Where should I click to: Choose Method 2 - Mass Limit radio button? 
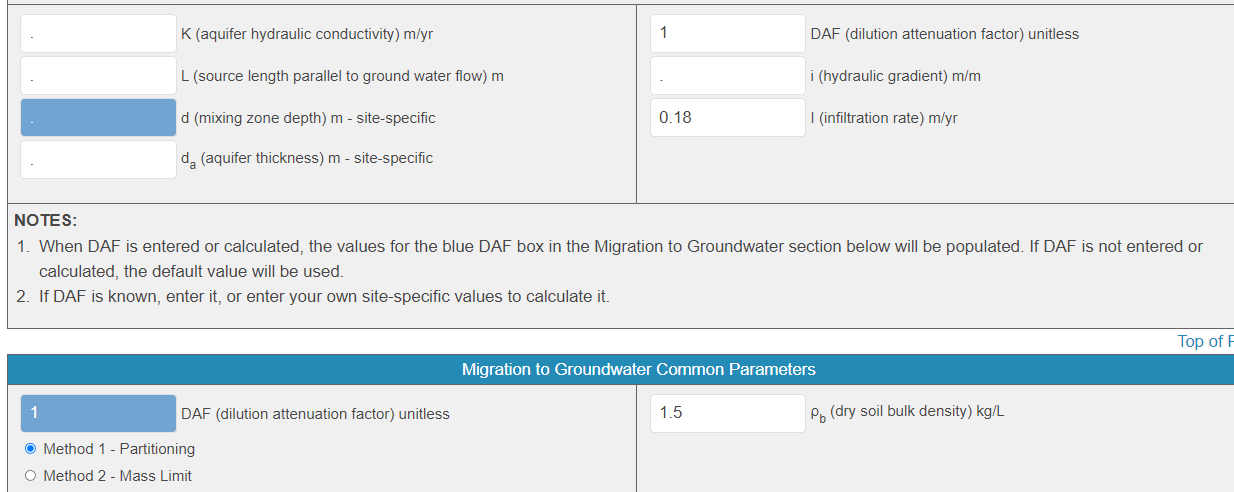pos(30,476)
